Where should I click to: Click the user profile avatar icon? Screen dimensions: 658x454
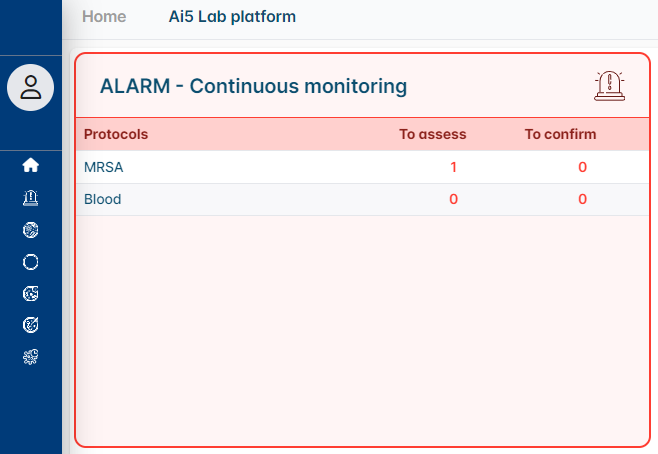pos(31,87)
